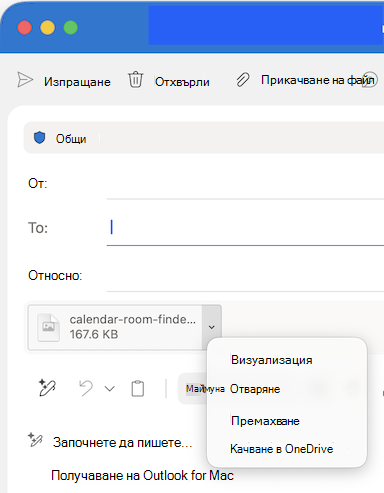Image resolution: width=384 pixels, height=493 pixels.
Task: Click the Отхвърли trash can icon
Action: tap(135, 80)
